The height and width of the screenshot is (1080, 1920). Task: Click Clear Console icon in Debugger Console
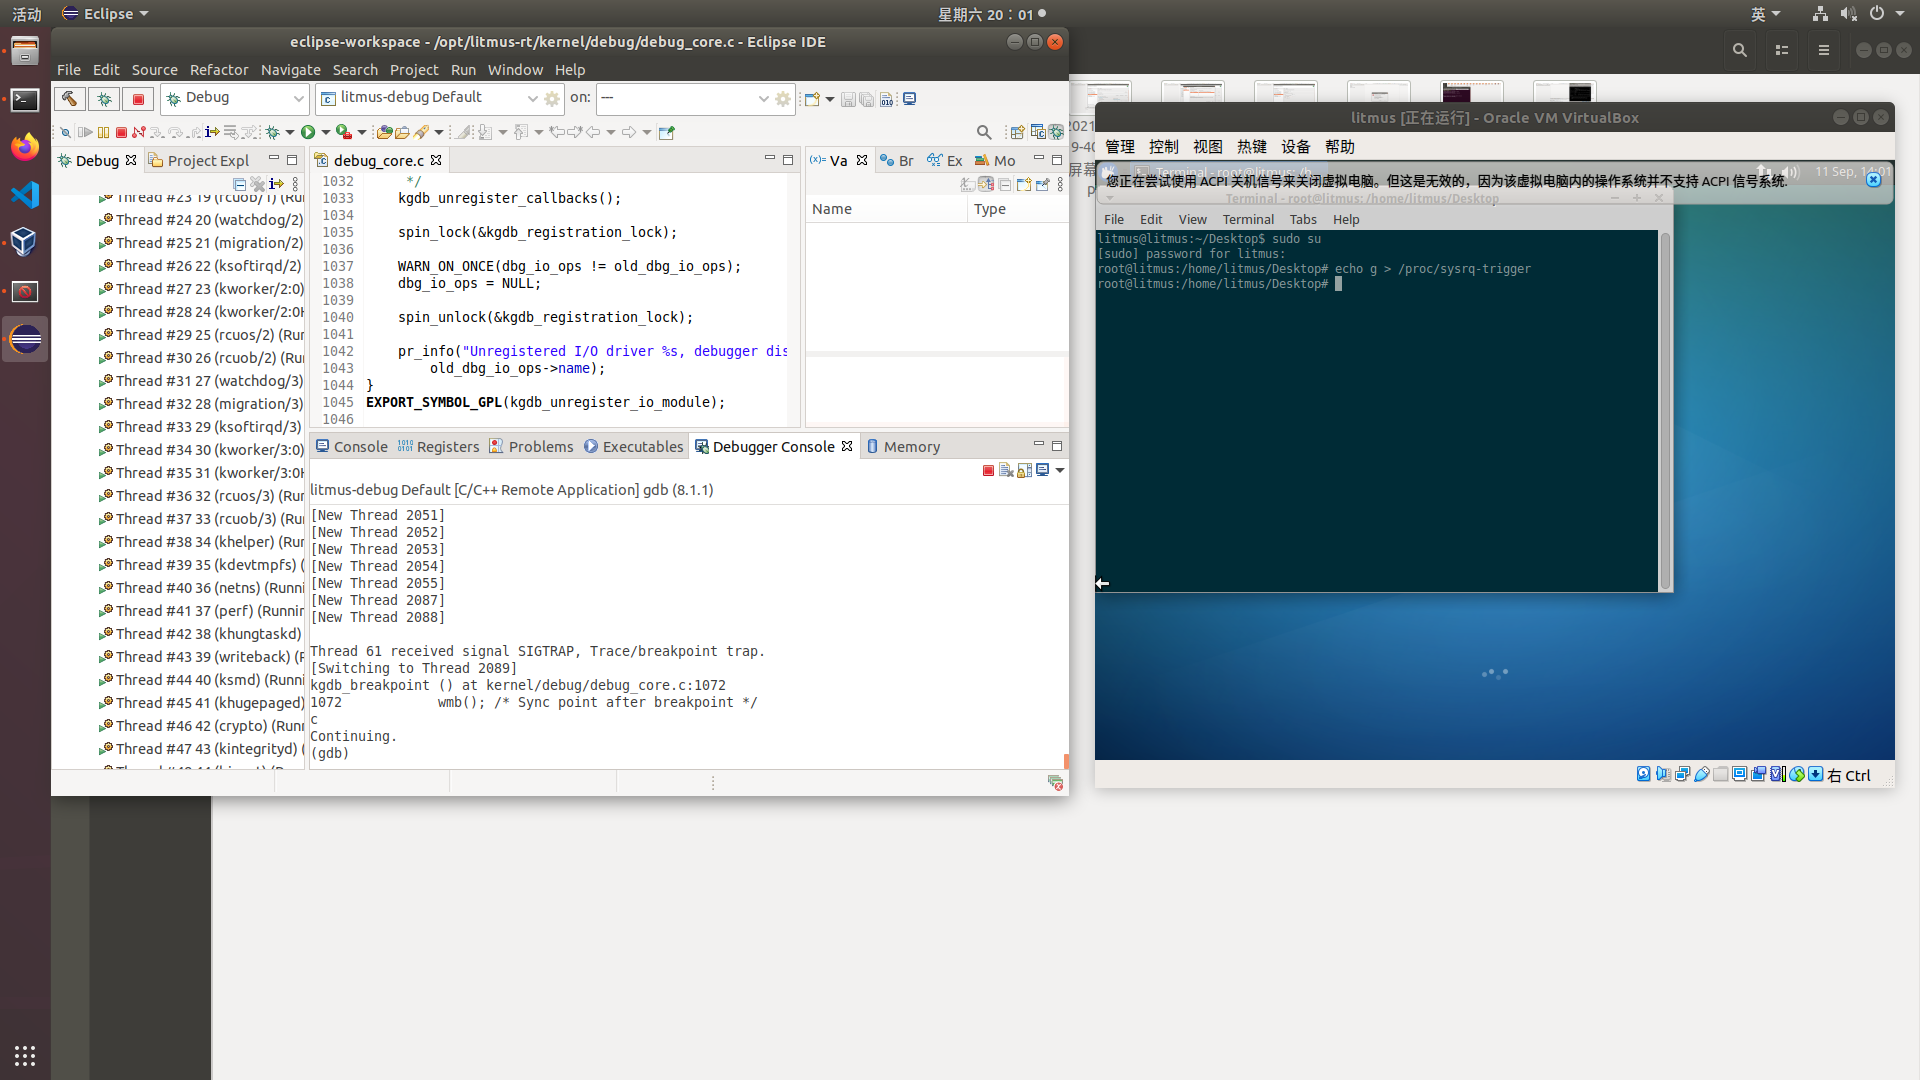(1006, 470)
